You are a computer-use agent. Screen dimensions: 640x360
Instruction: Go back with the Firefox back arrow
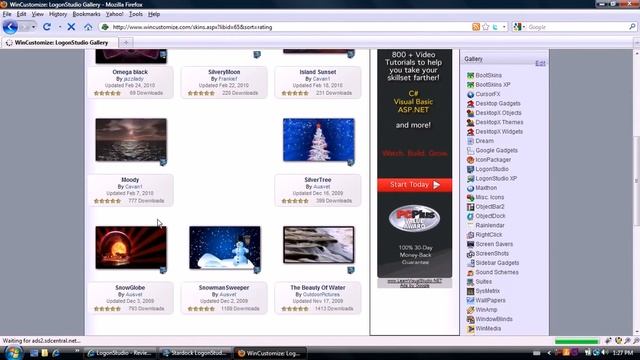[x=10, y=27]
